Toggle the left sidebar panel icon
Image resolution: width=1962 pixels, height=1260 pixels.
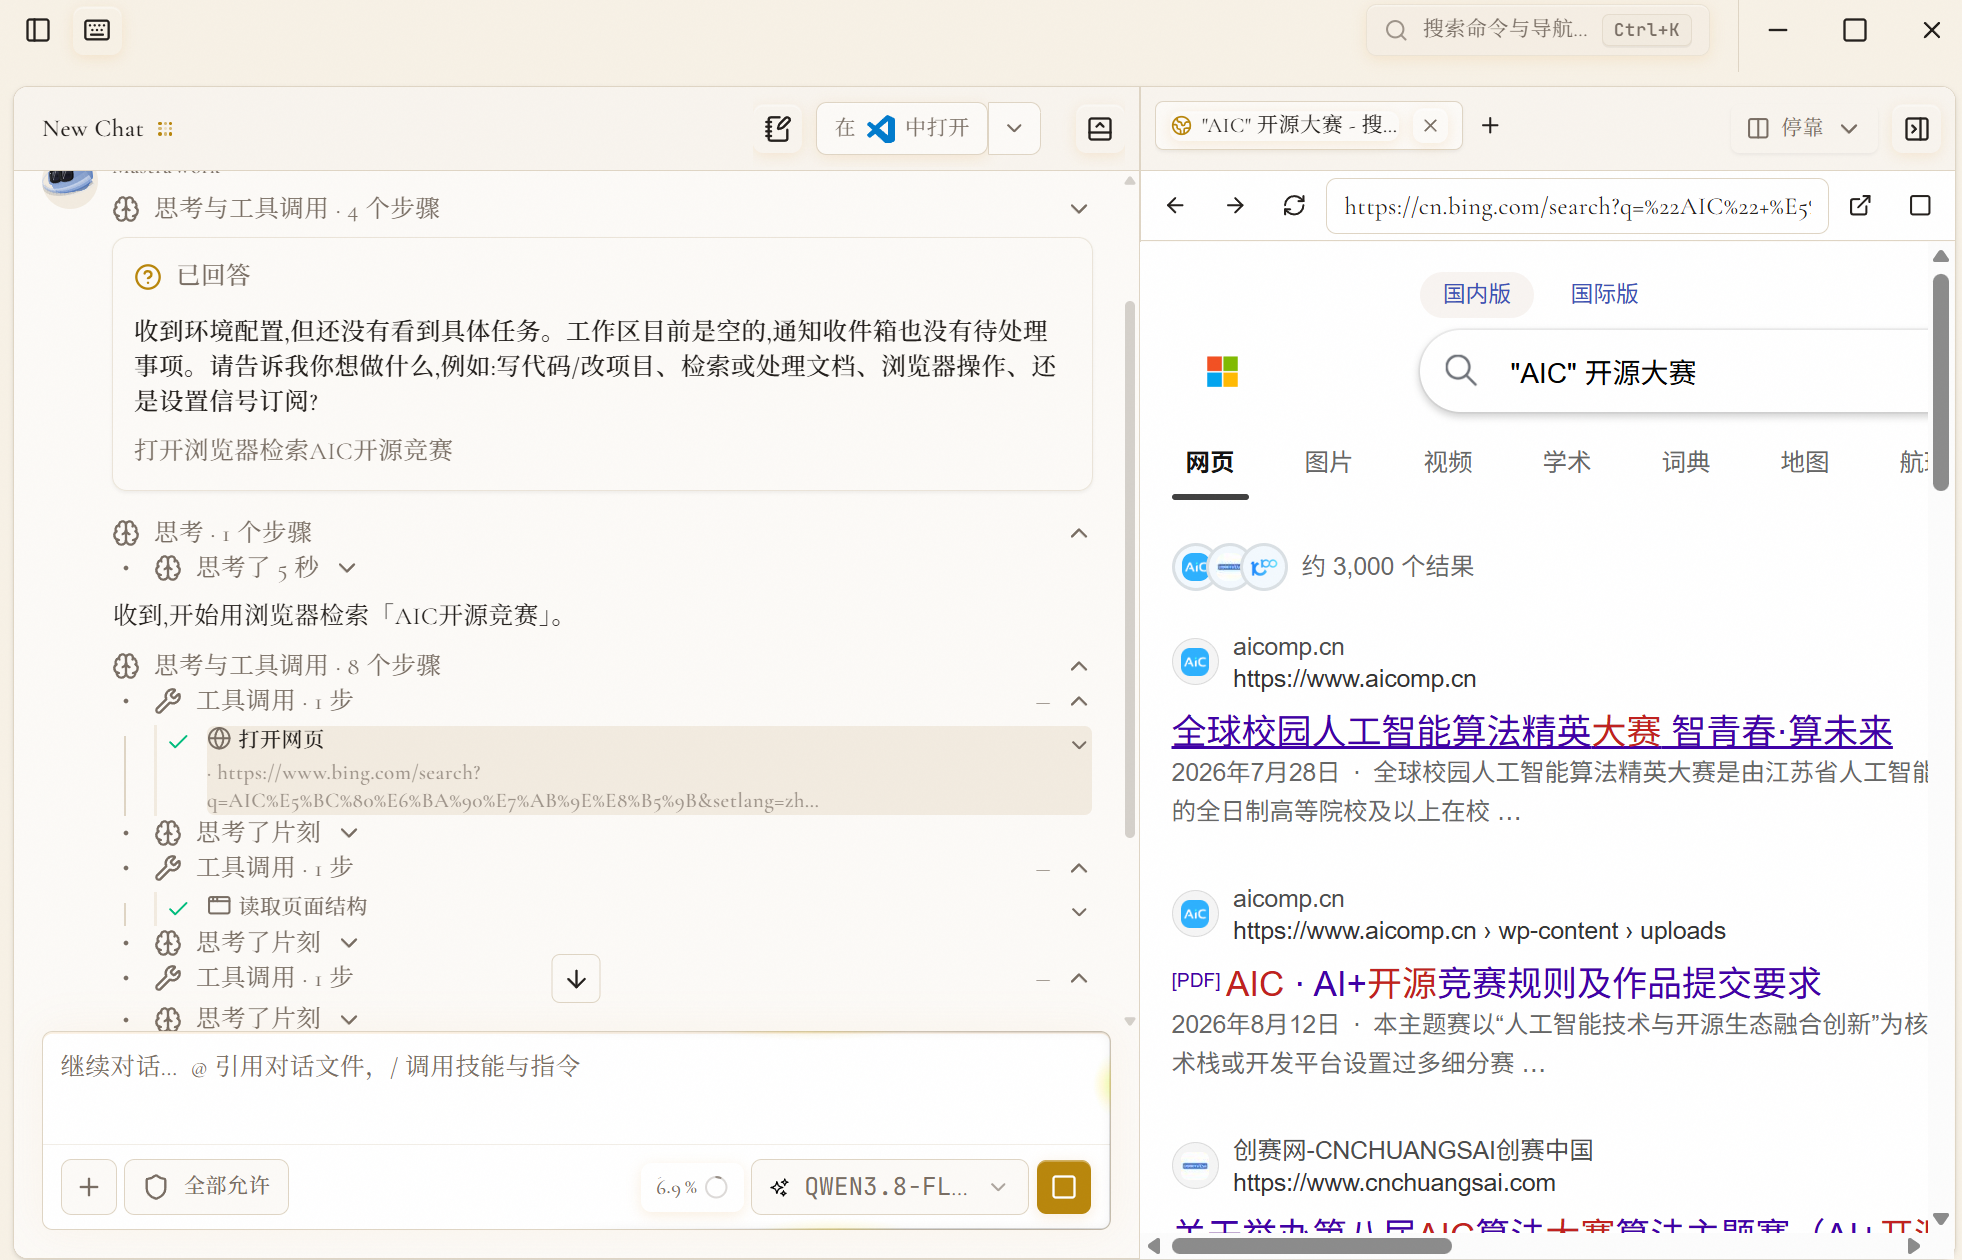(x=38, y=30)
